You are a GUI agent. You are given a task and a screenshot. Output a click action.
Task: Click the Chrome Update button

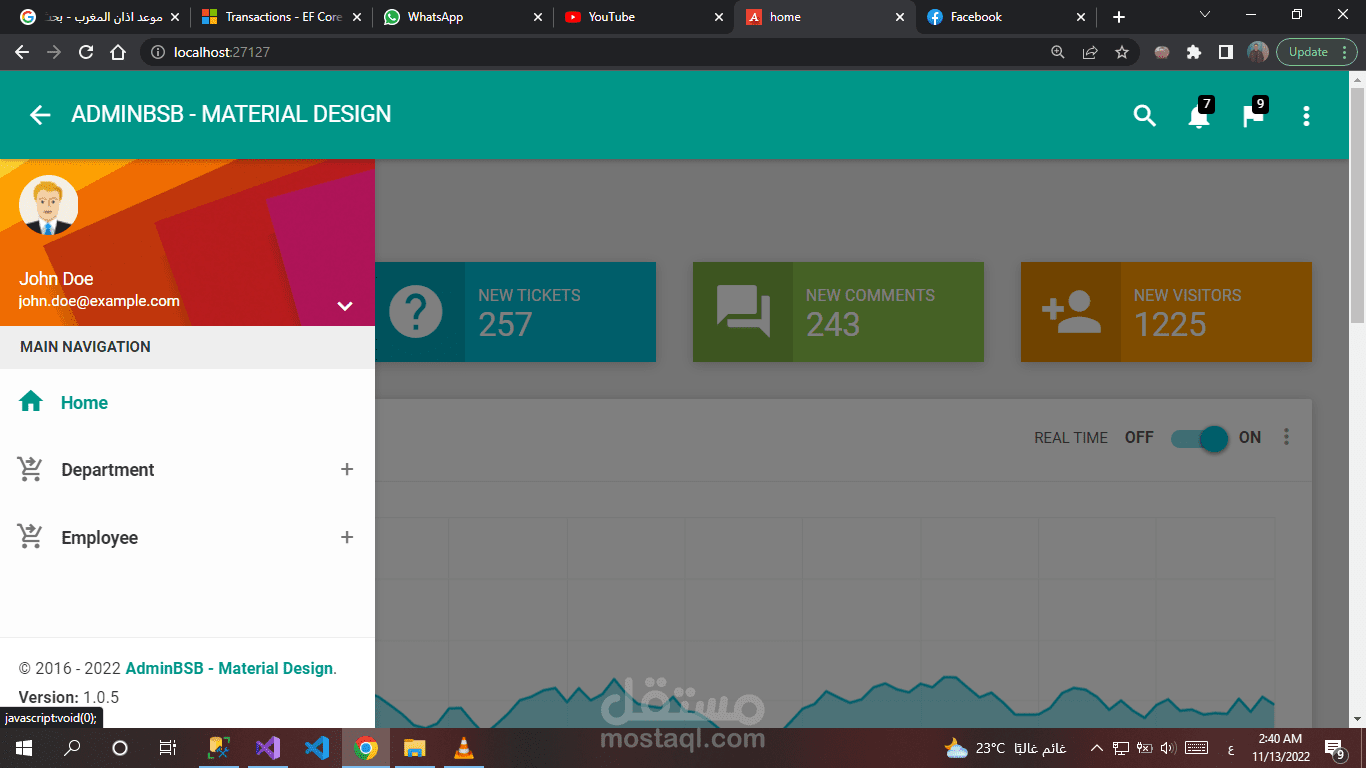(x=1315, y=52)
